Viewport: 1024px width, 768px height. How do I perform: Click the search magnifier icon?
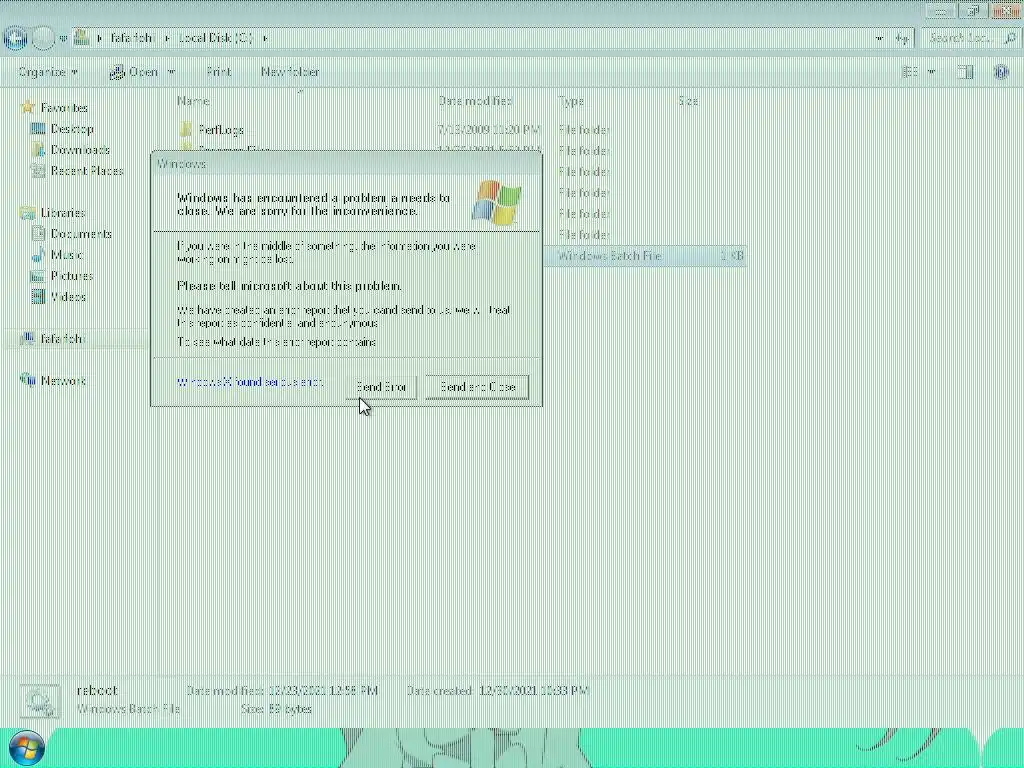tap(1010, 39)
